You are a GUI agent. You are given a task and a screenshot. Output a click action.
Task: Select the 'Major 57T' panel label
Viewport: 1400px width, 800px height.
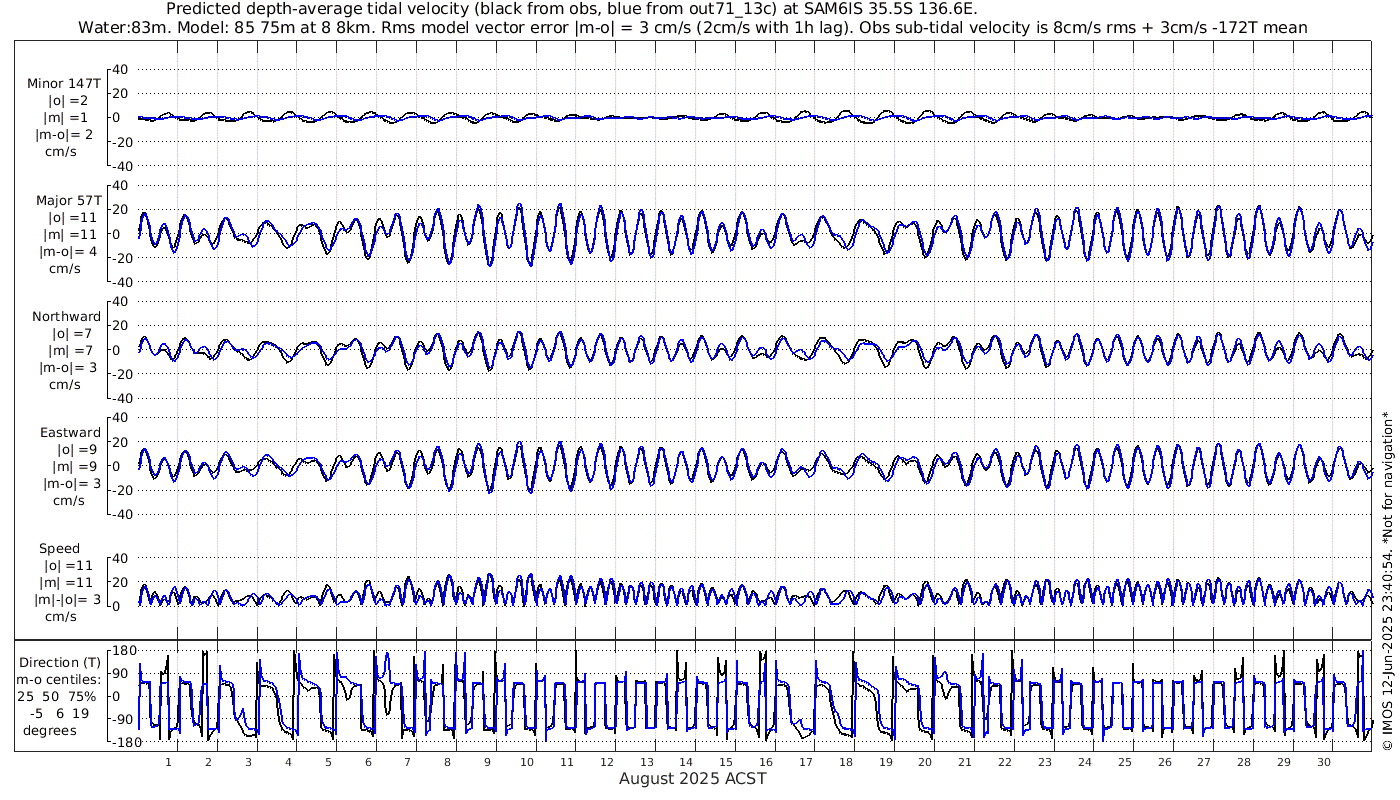coord(67,200)
